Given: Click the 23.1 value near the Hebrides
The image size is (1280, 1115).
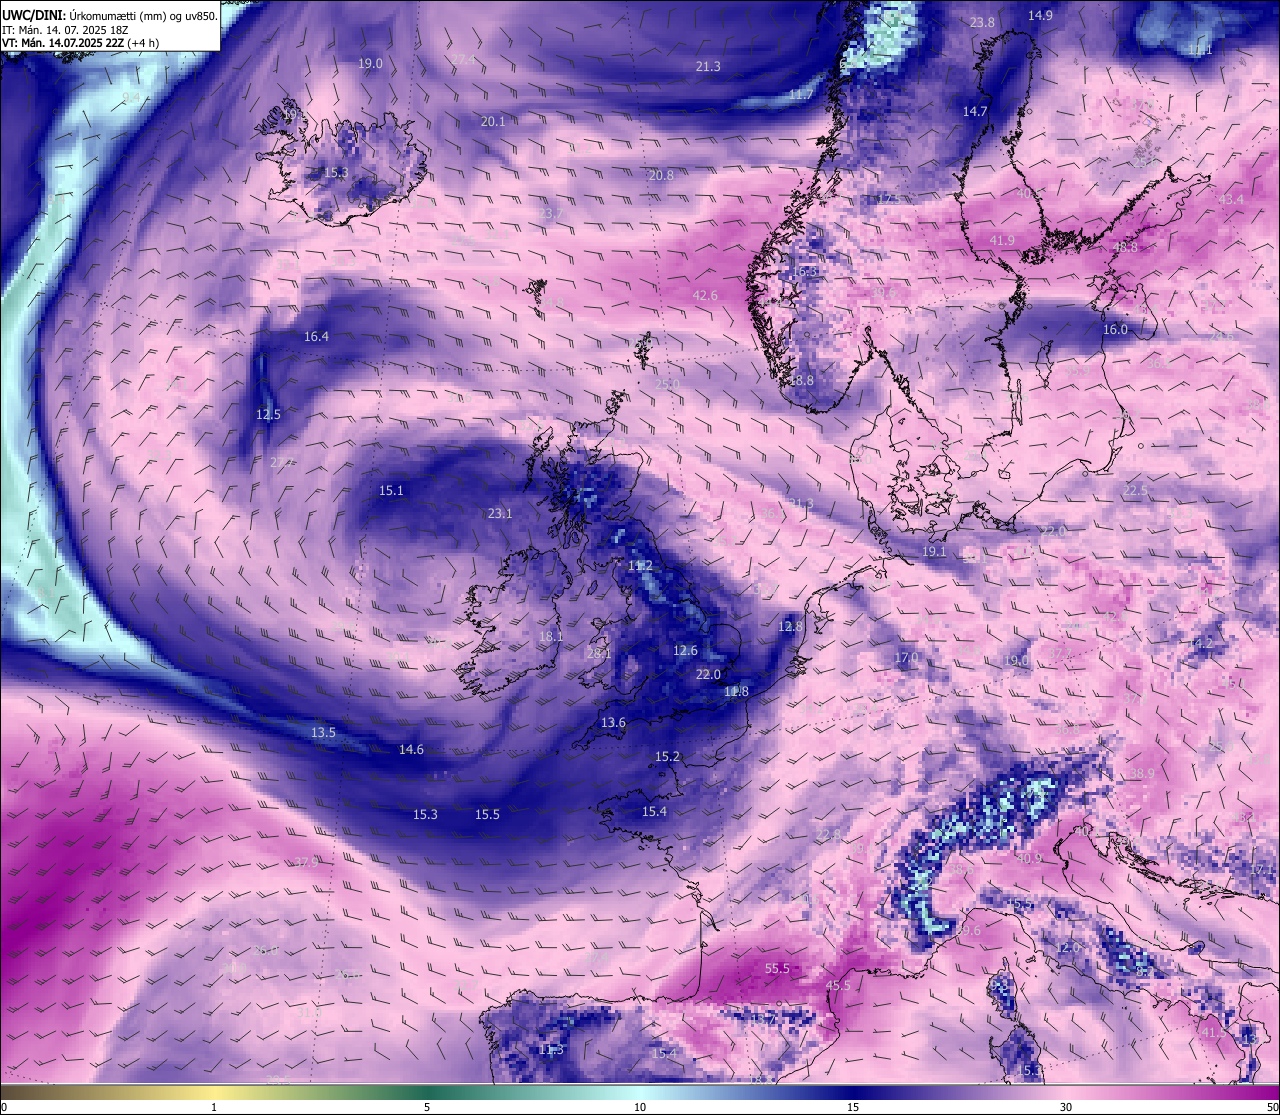Looking at the screenshot, I should (x=500, y=514).
